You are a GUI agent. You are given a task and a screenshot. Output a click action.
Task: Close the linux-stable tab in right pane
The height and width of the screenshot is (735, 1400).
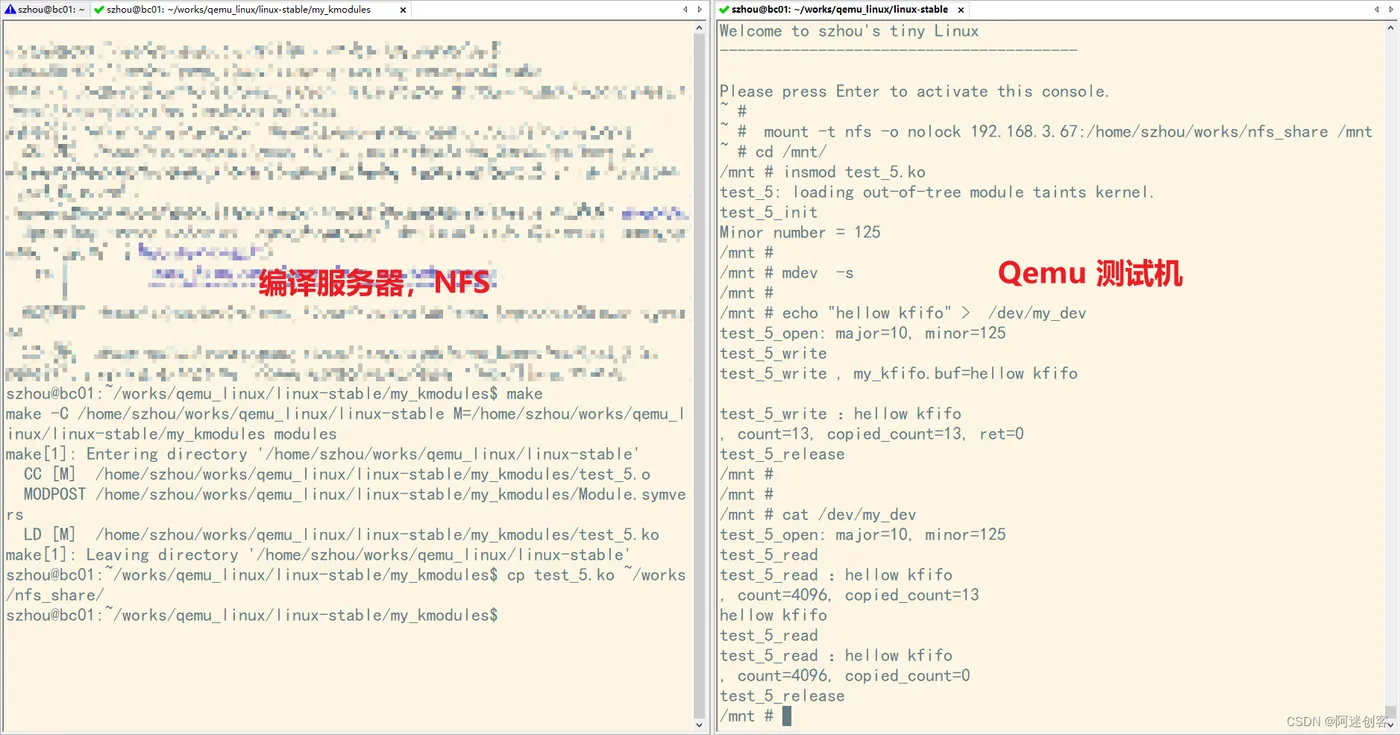[961, 9]
